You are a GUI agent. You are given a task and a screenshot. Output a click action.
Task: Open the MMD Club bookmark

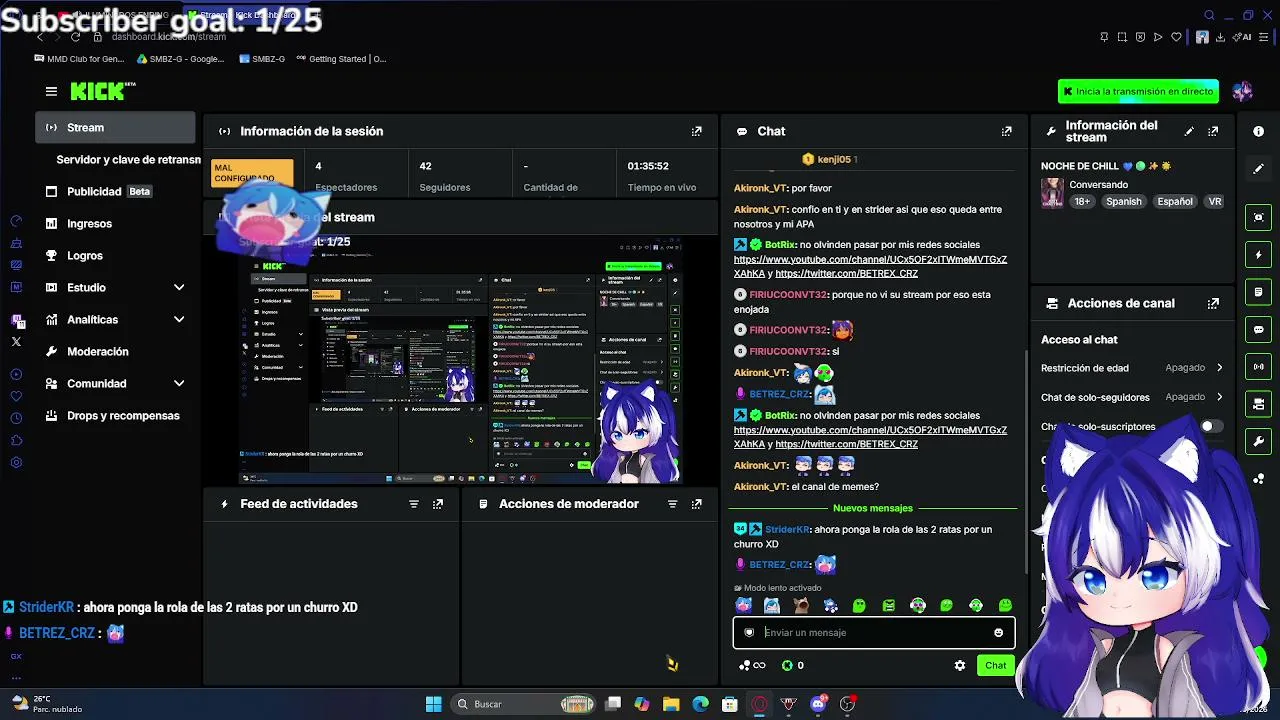(x=79, y=59)
